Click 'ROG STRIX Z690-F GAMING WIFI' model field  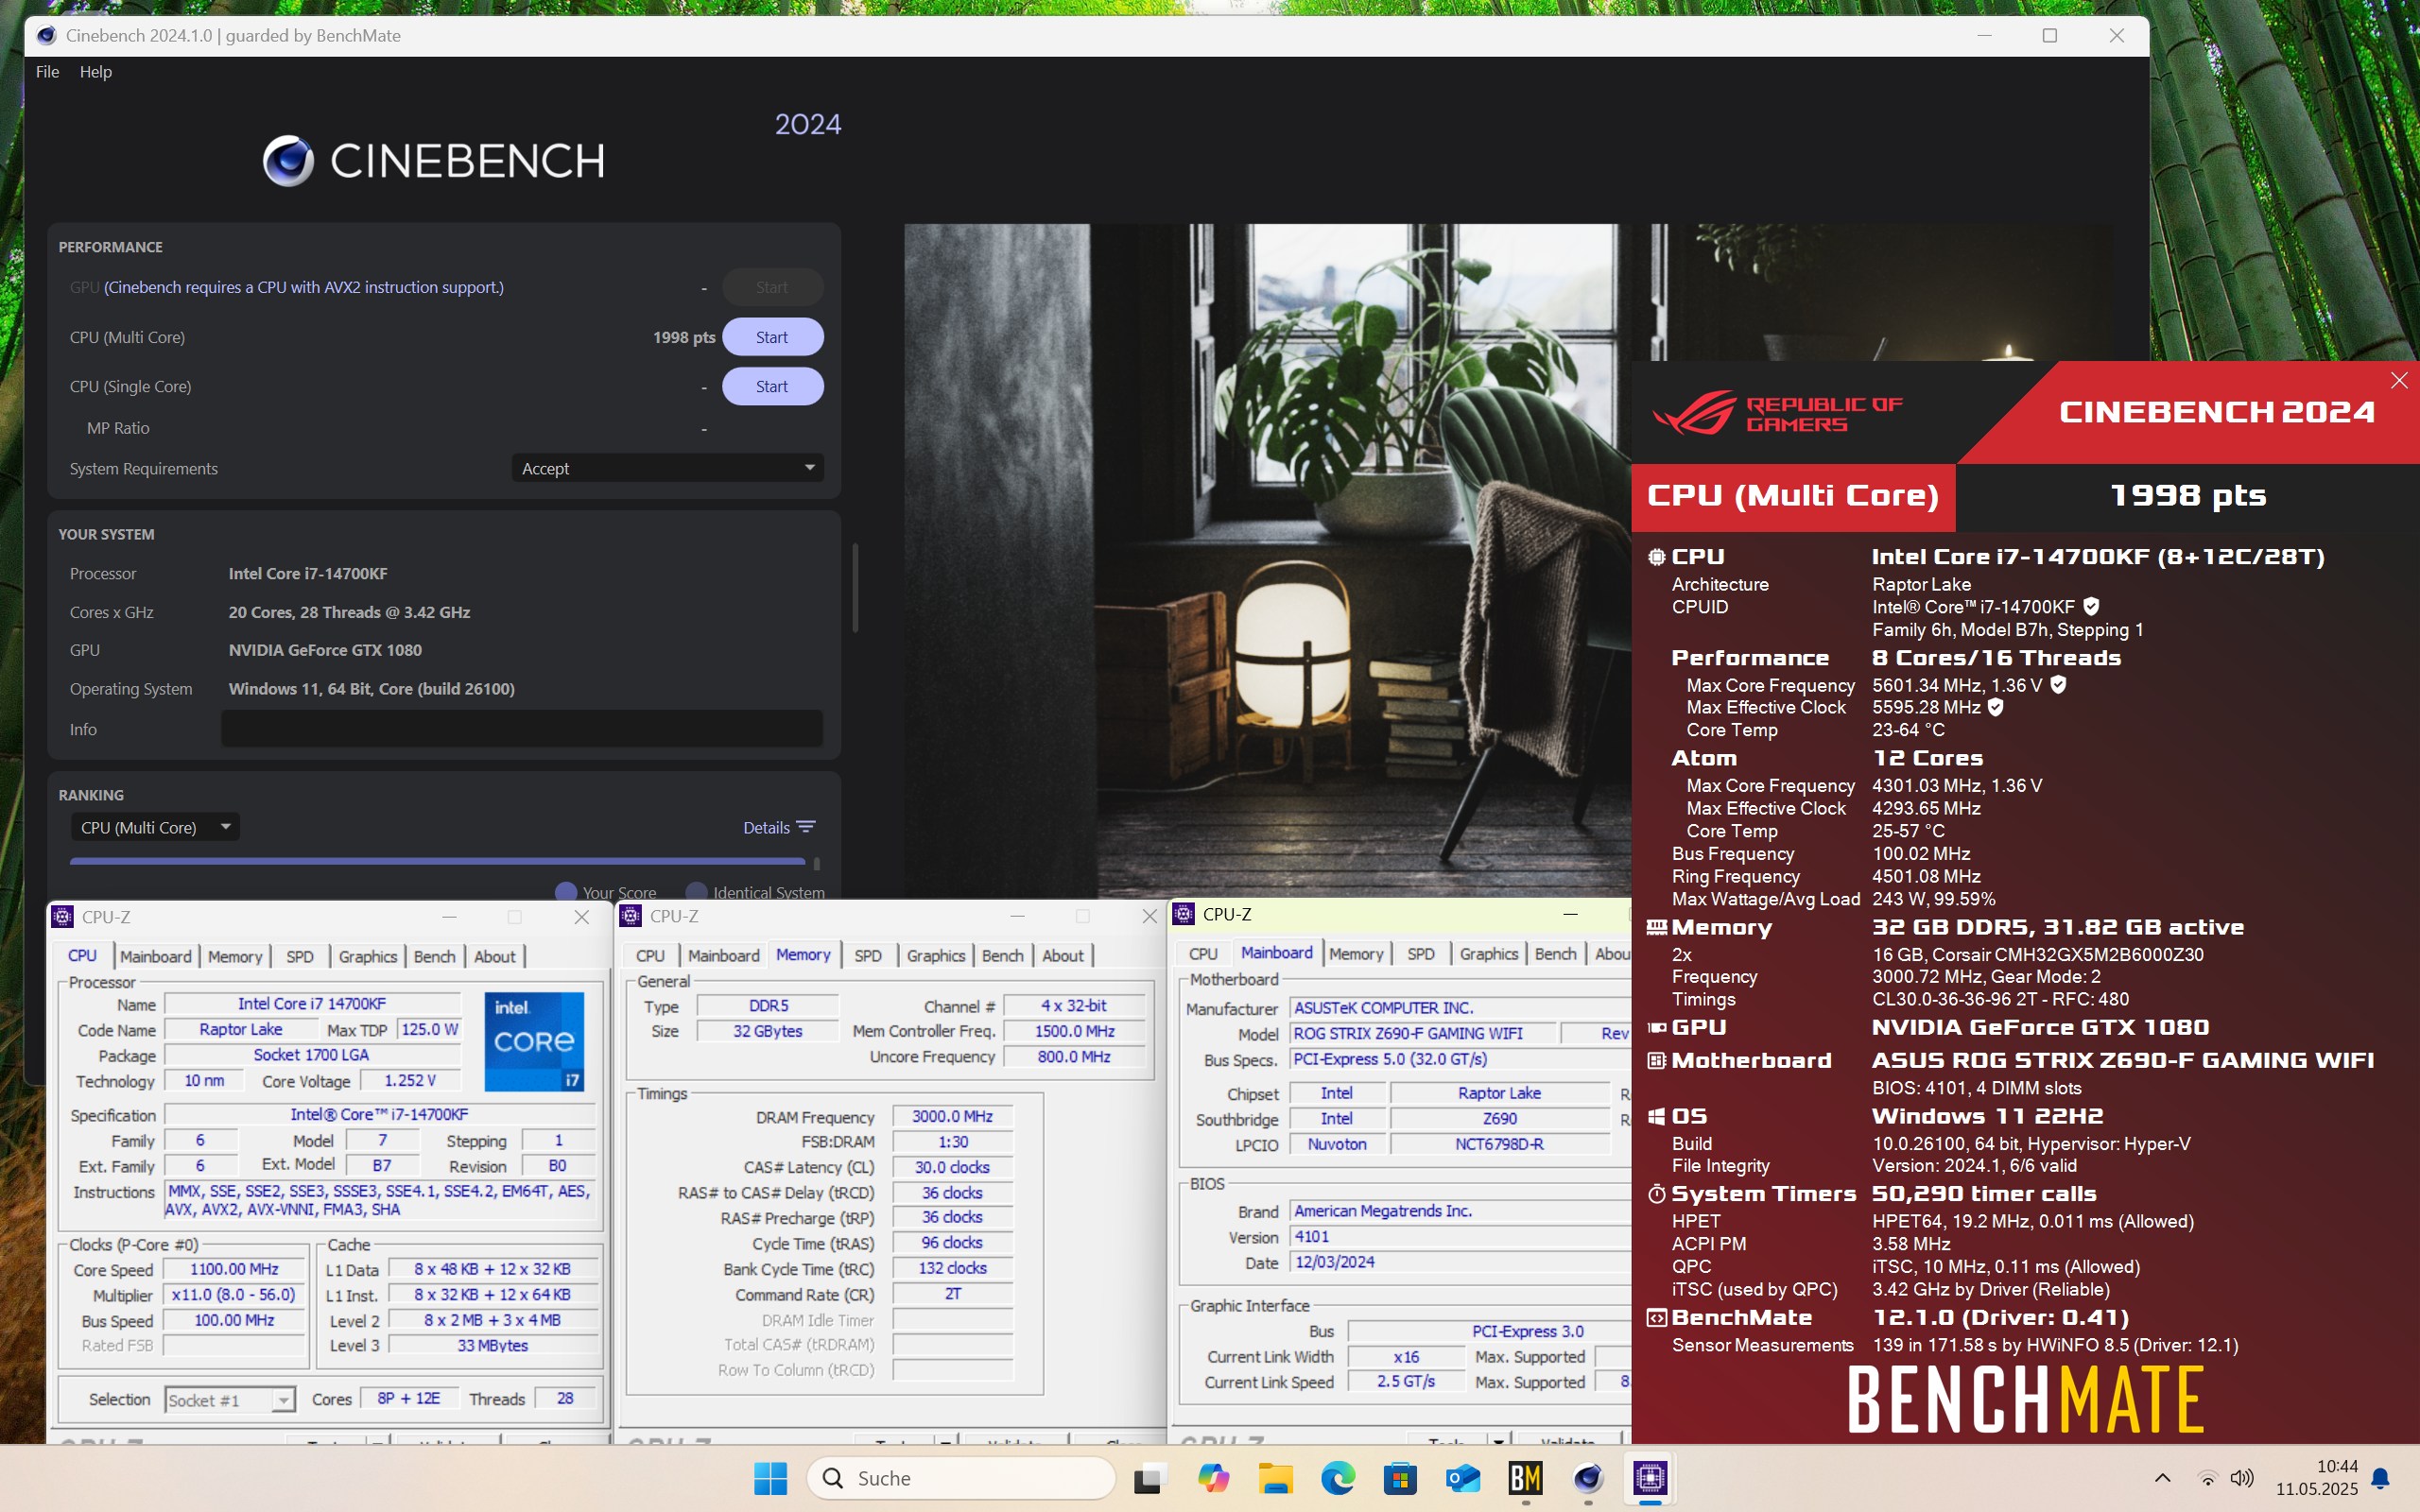tap(1422, 1033)
